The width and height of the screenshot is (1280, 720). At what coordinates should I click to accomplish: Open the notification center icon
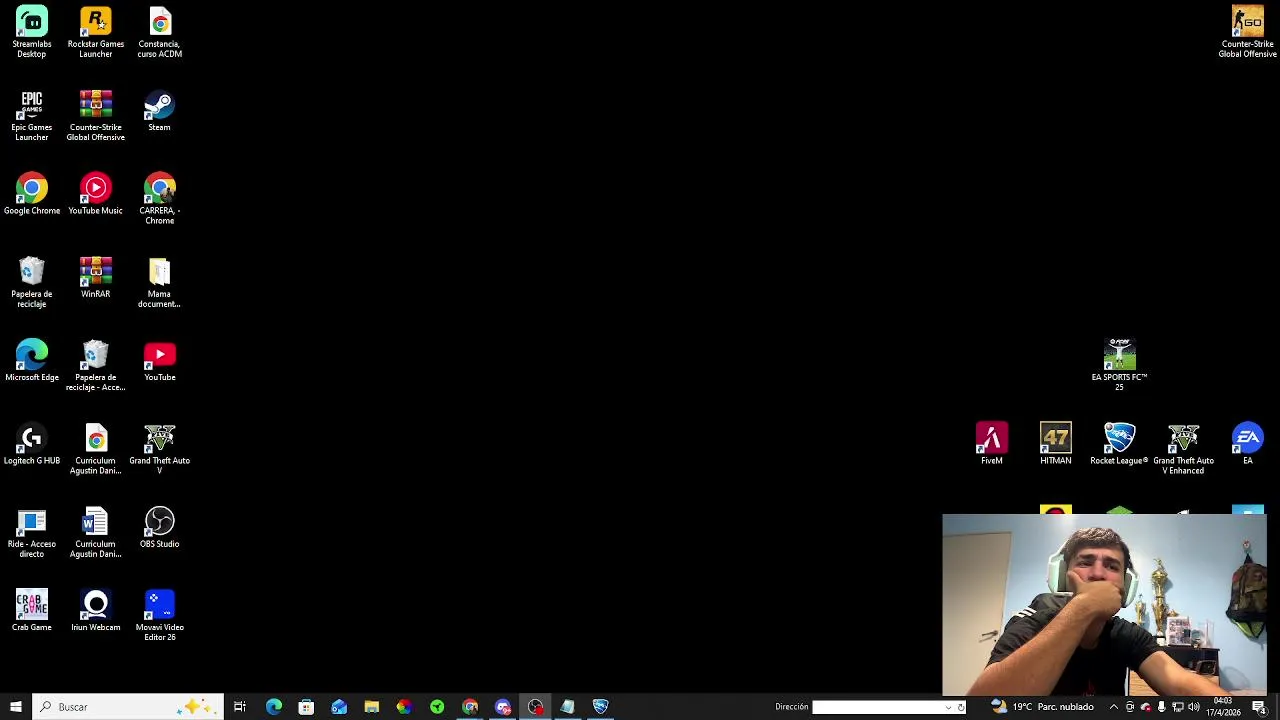[x=1259, y=707]
